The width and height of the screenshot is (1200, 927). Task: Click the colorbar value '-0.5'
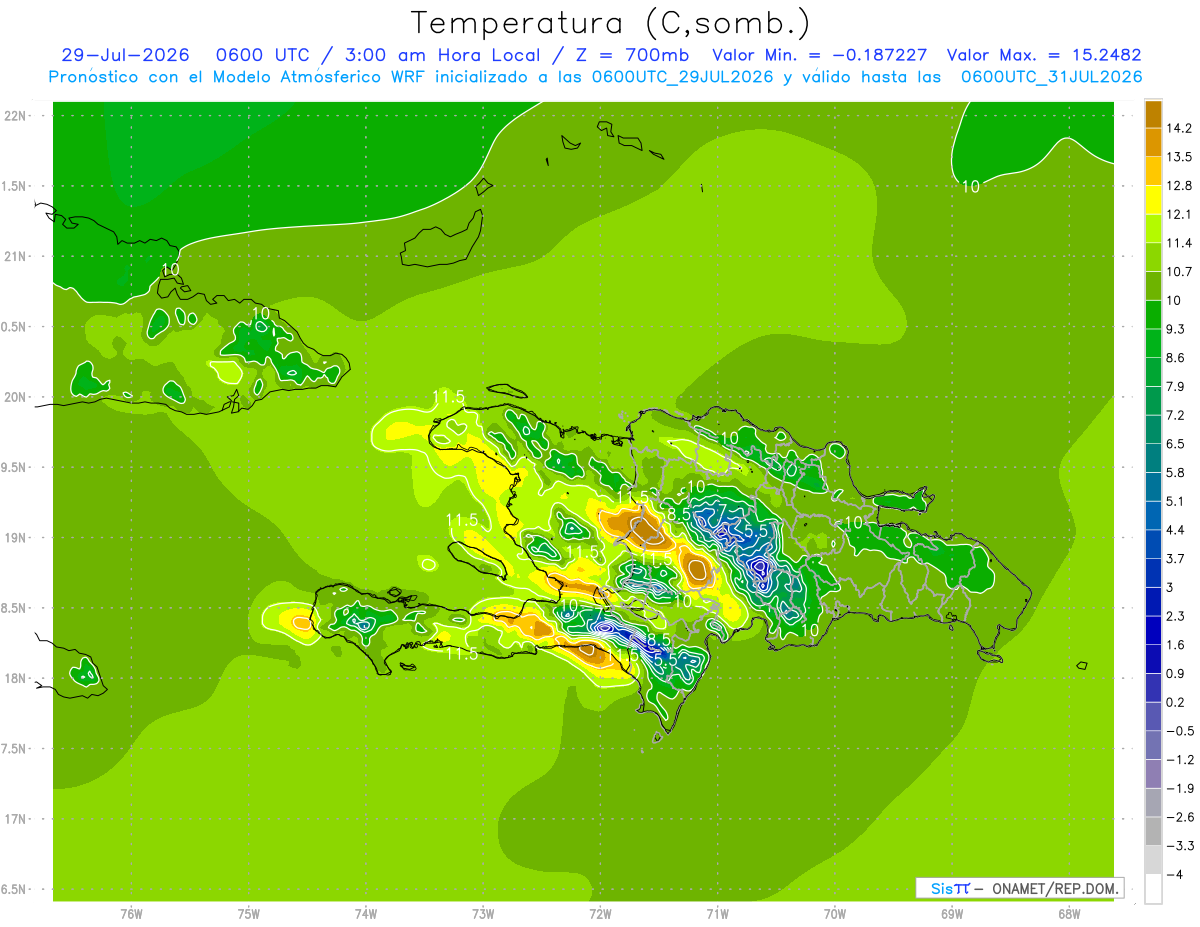(1179, 731)
